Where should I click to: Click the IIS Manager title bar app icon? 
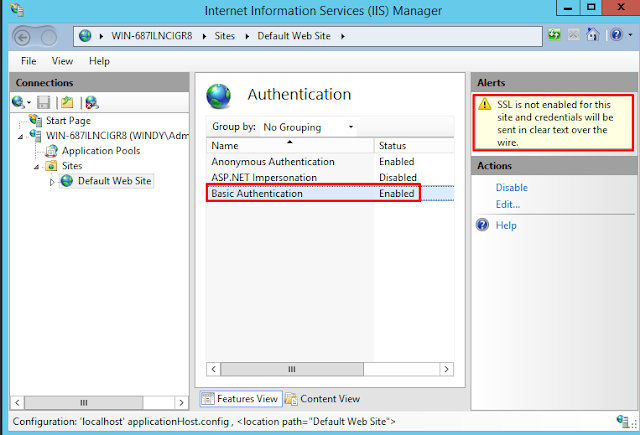(17, 9)
